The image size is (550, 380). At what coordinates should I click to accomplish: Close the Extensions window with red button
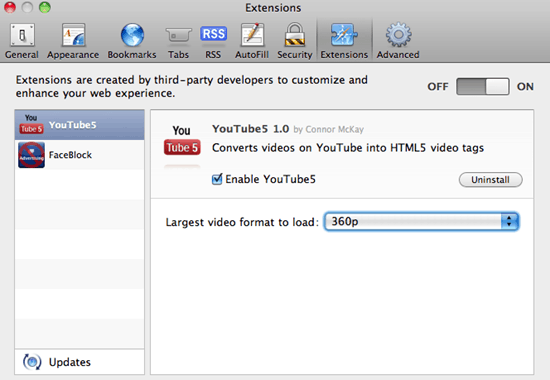tap(10, 7)
